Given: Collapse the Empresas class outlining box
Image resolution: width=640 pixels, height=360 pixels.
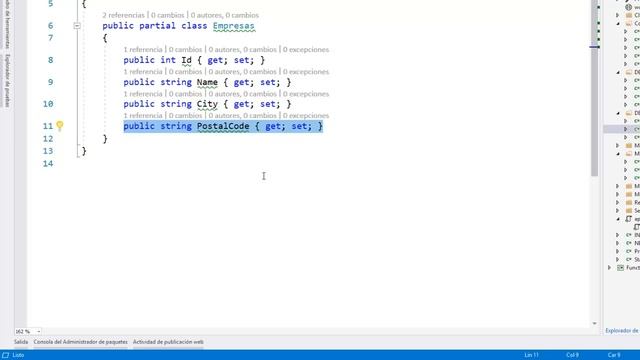Looking at the screenshot, I should [x=77, y=26].
